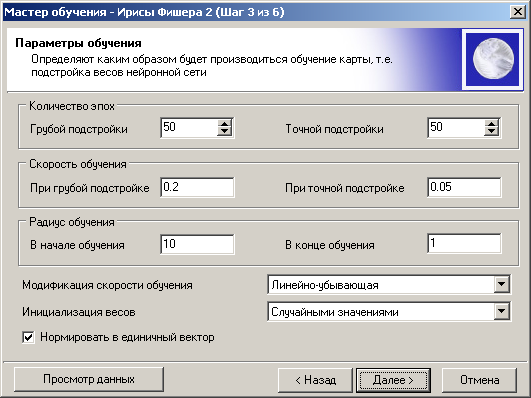Viewport: 531px width, 398px height.
Task: Click the 'При точной подстройке' speed field
Action: [x=464, y=187]
